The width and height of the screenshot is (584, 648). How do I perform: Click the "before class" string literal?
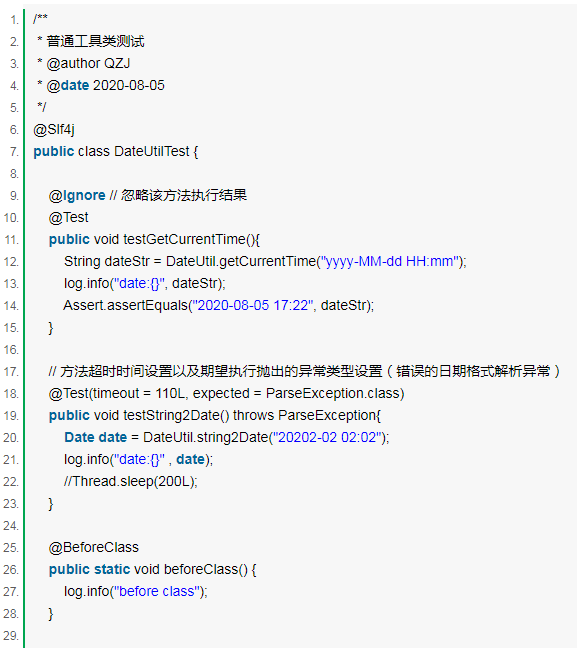[x=157, y=591]
